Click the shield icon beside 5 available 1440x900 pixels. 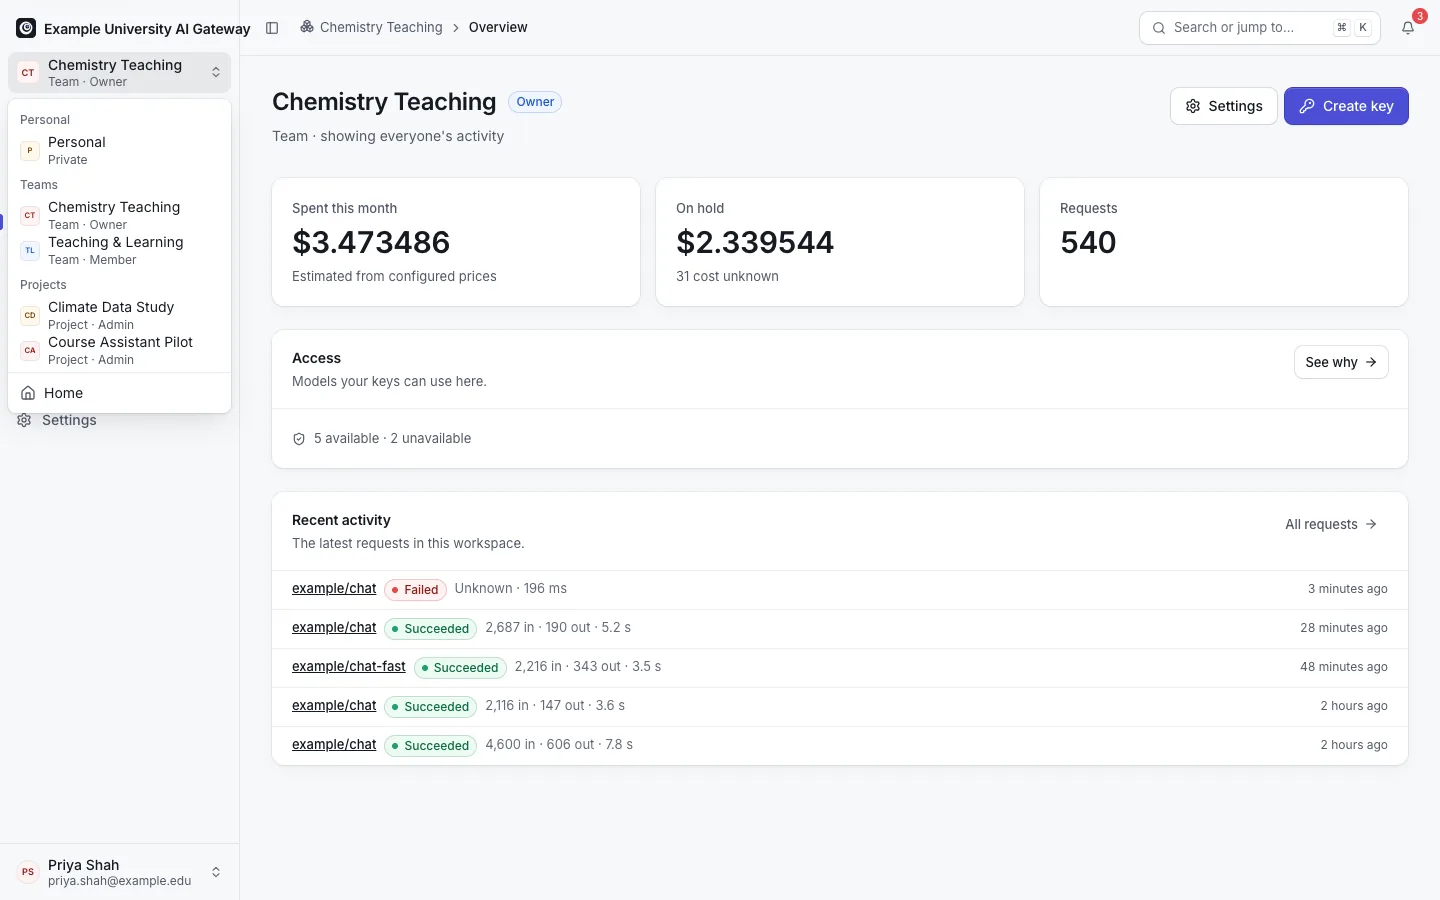[299, 439]
